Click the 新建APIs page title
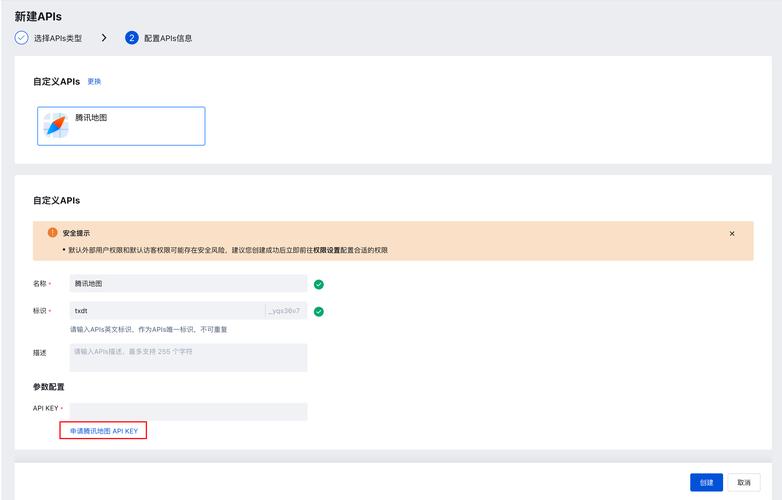The image size is (782, 500). pyautogui.click(x=38, y=16)
